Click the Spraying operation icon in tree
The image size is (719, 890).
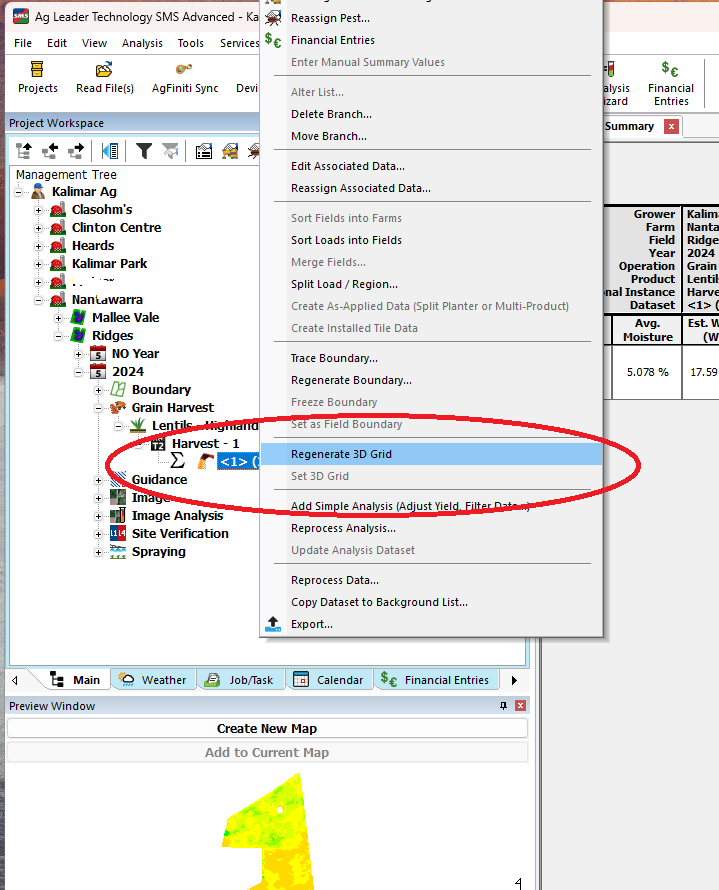[x=118, y=551]
